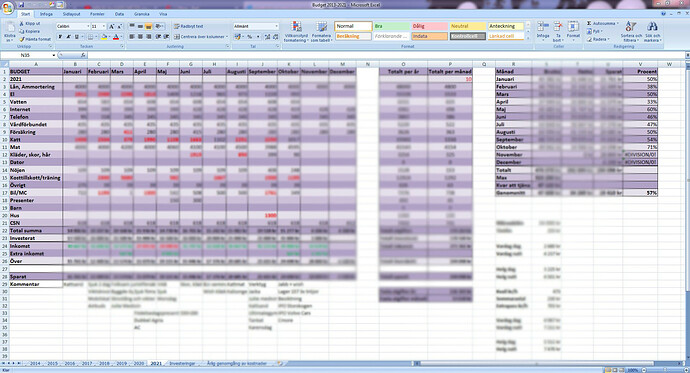690x373 pixels.
Task: Click the Klipp ut scissors icon
Action: pyautogui.click(x=22, y=23)
